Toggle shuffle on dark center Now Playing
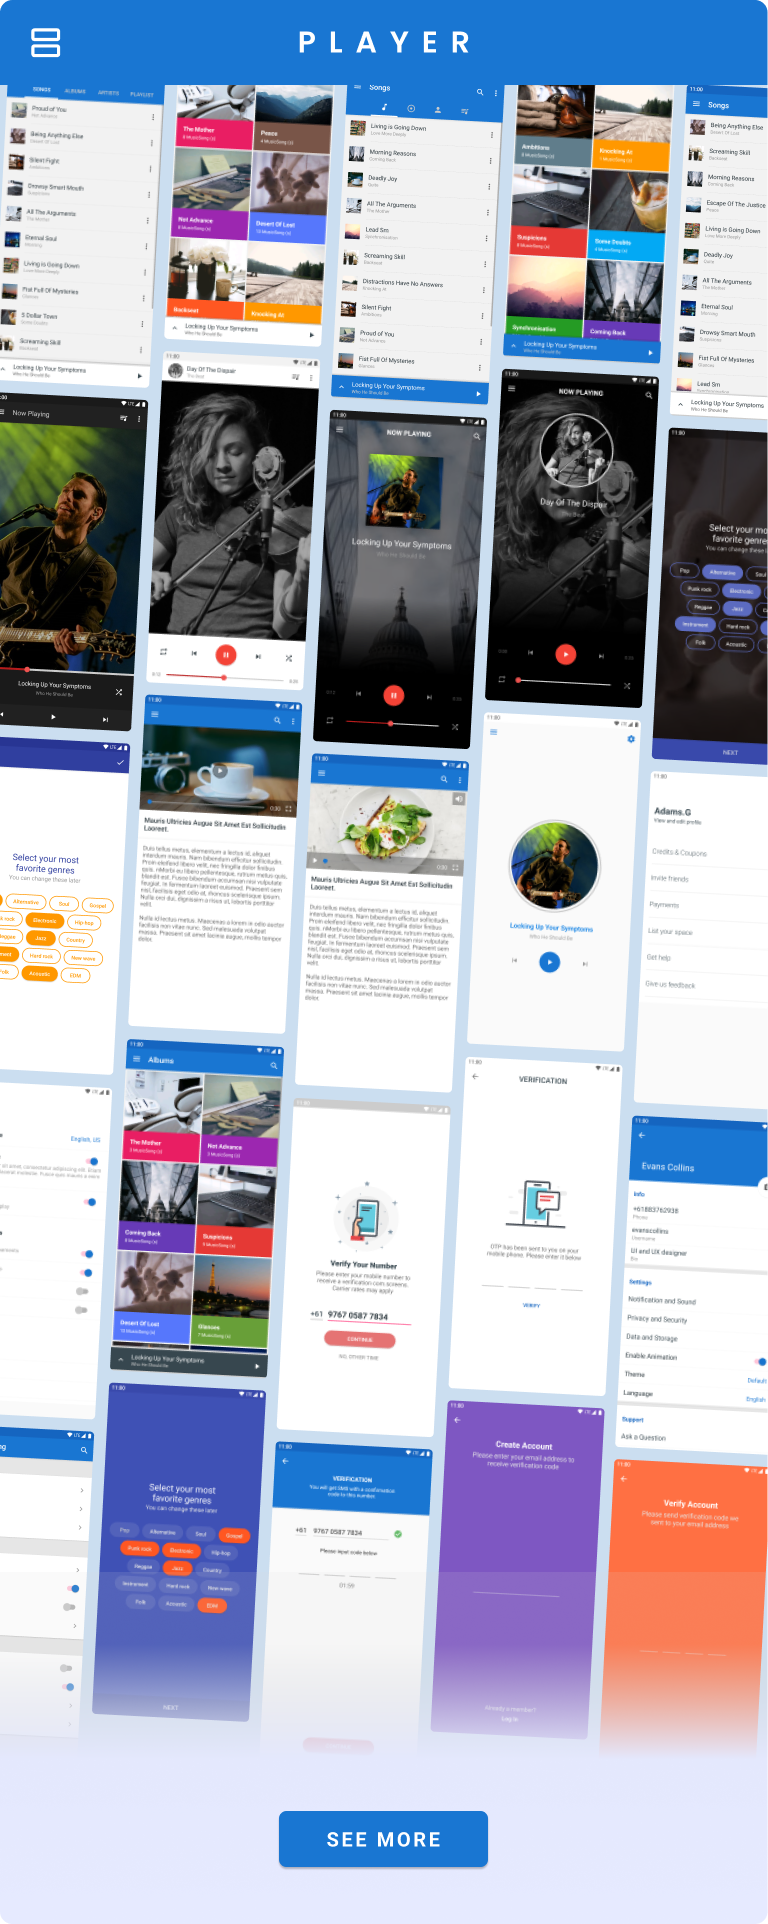This screenshot has width=768, height=1924. pos(455,726)
